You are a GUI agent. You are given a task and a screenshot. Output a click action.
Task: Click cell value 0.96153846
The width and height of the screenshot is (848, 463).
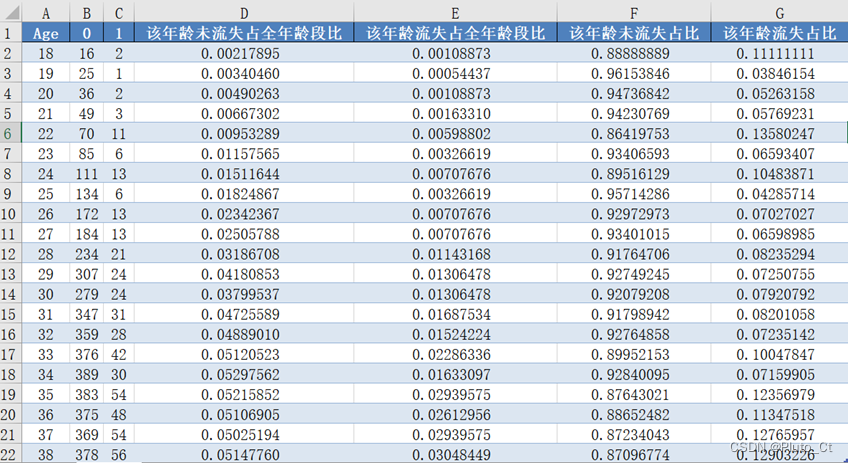point(634,74)
